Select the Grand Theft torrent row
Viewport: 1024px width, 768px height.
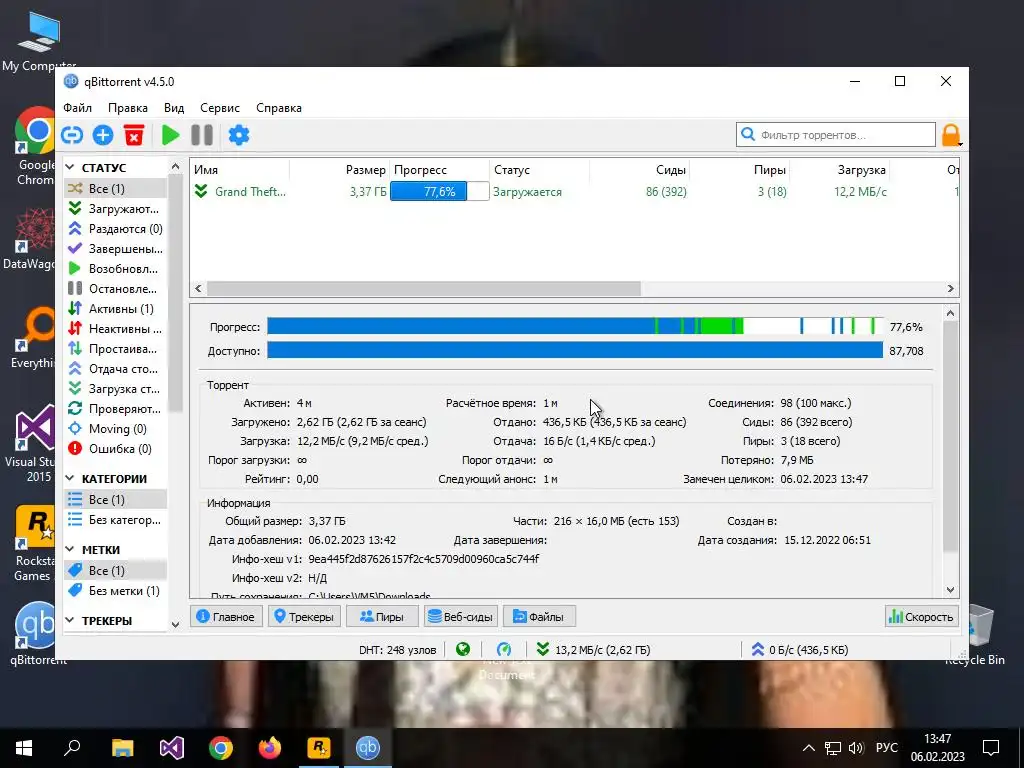coord(575,191)
